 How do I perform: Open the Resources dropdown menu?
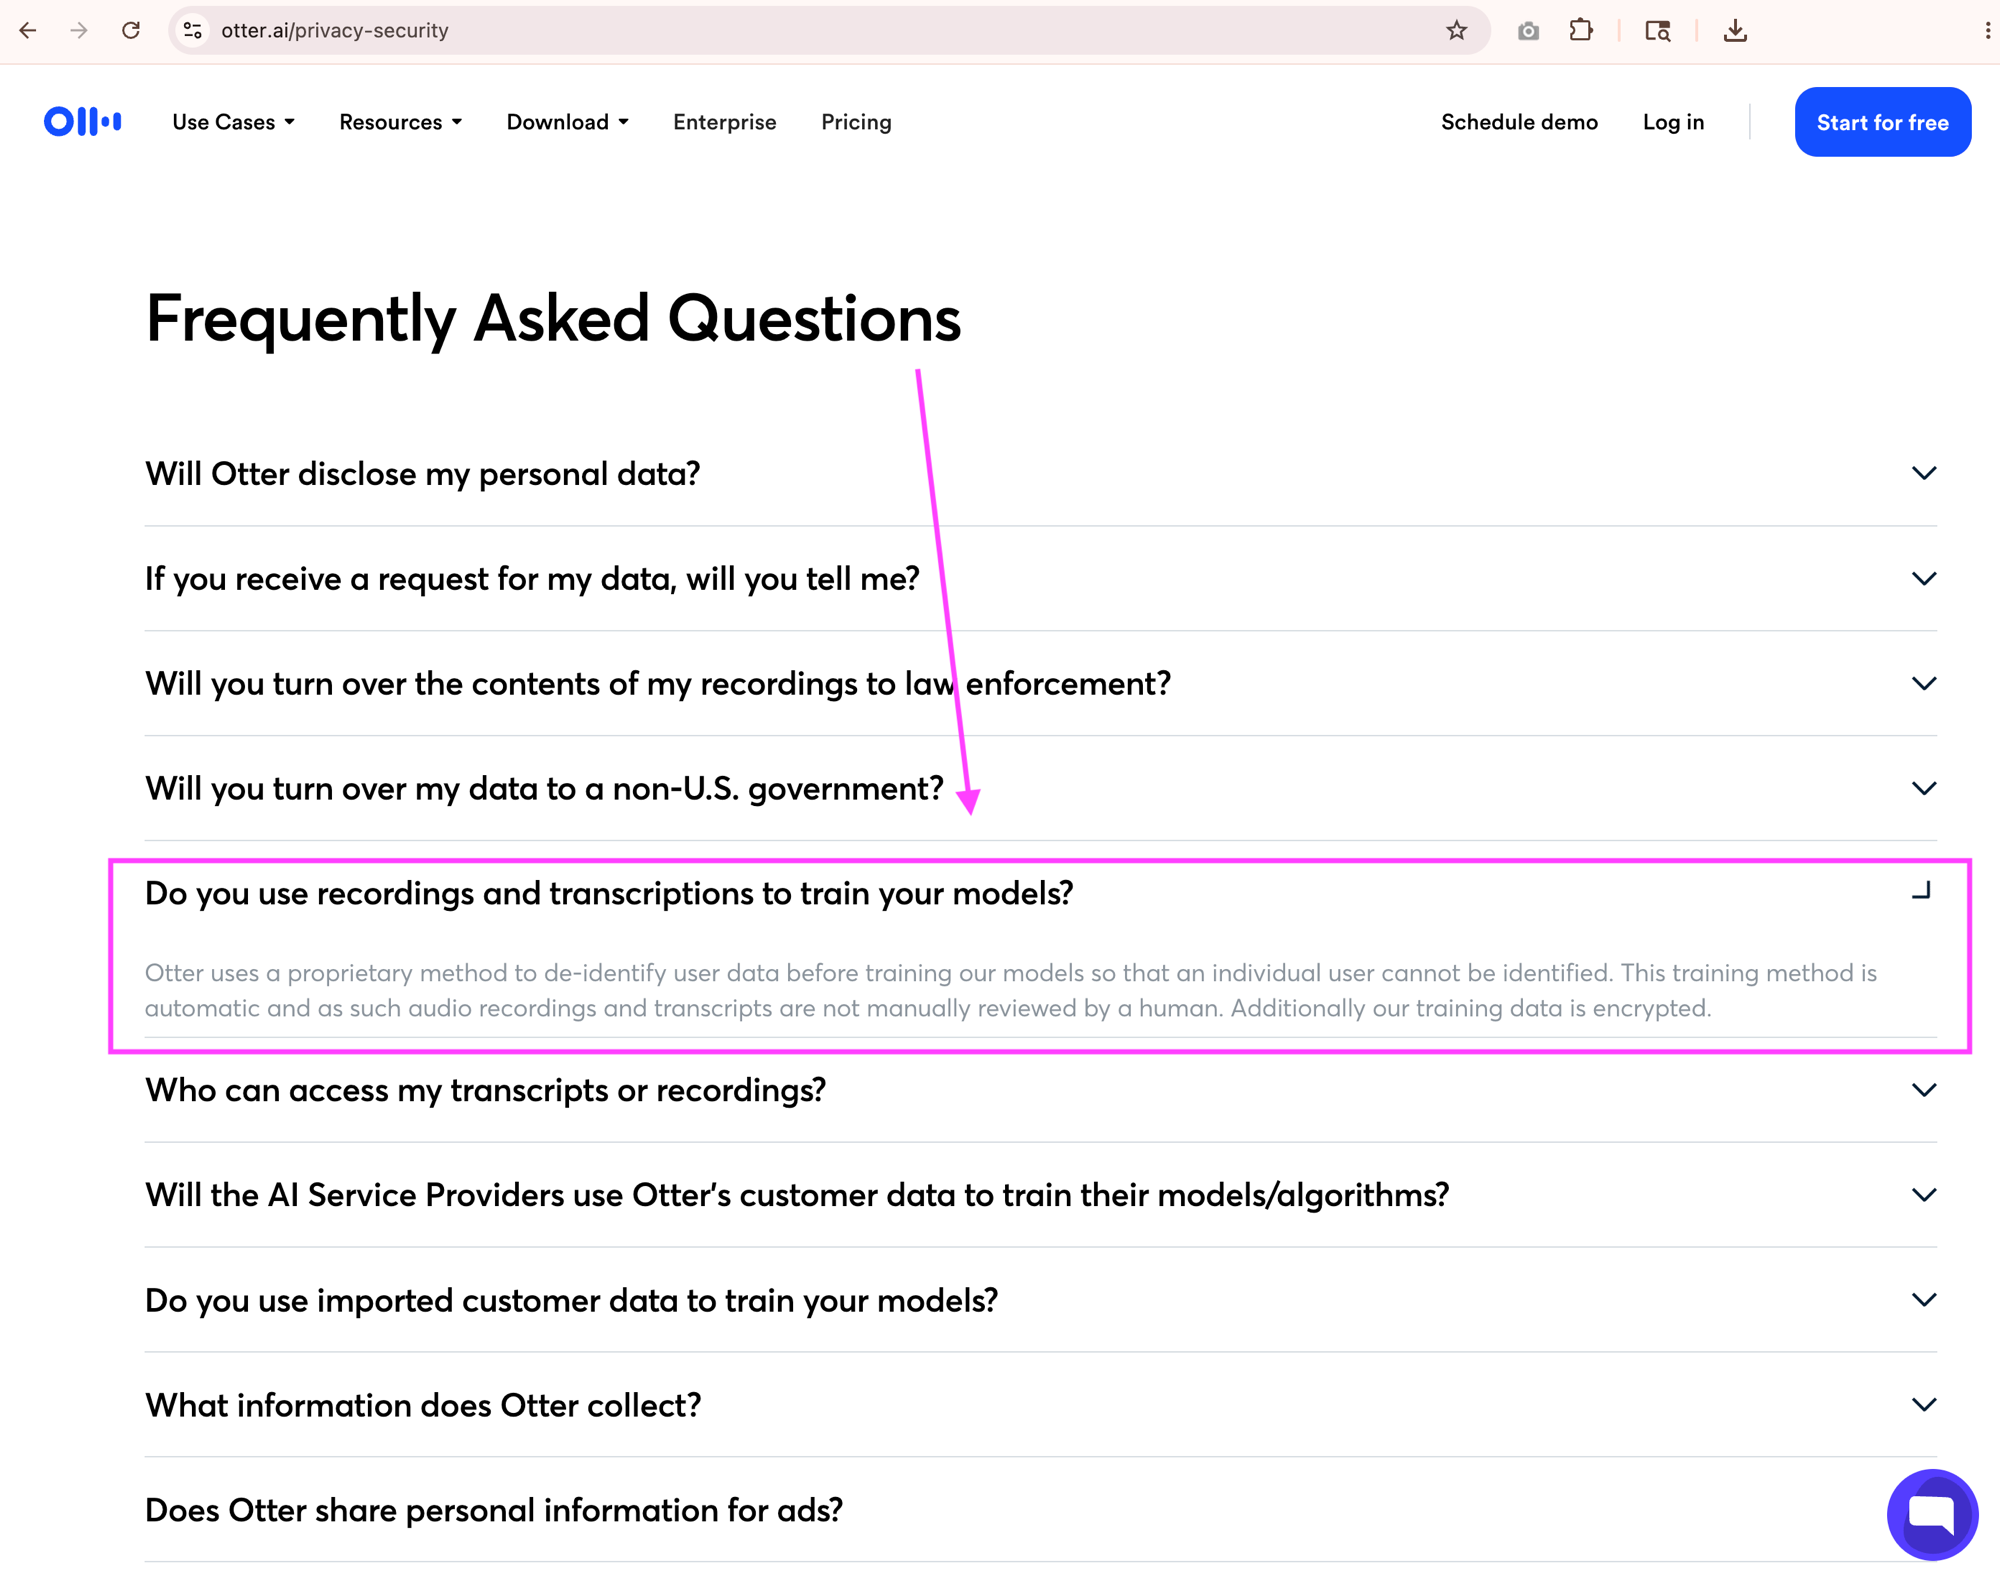400,122
